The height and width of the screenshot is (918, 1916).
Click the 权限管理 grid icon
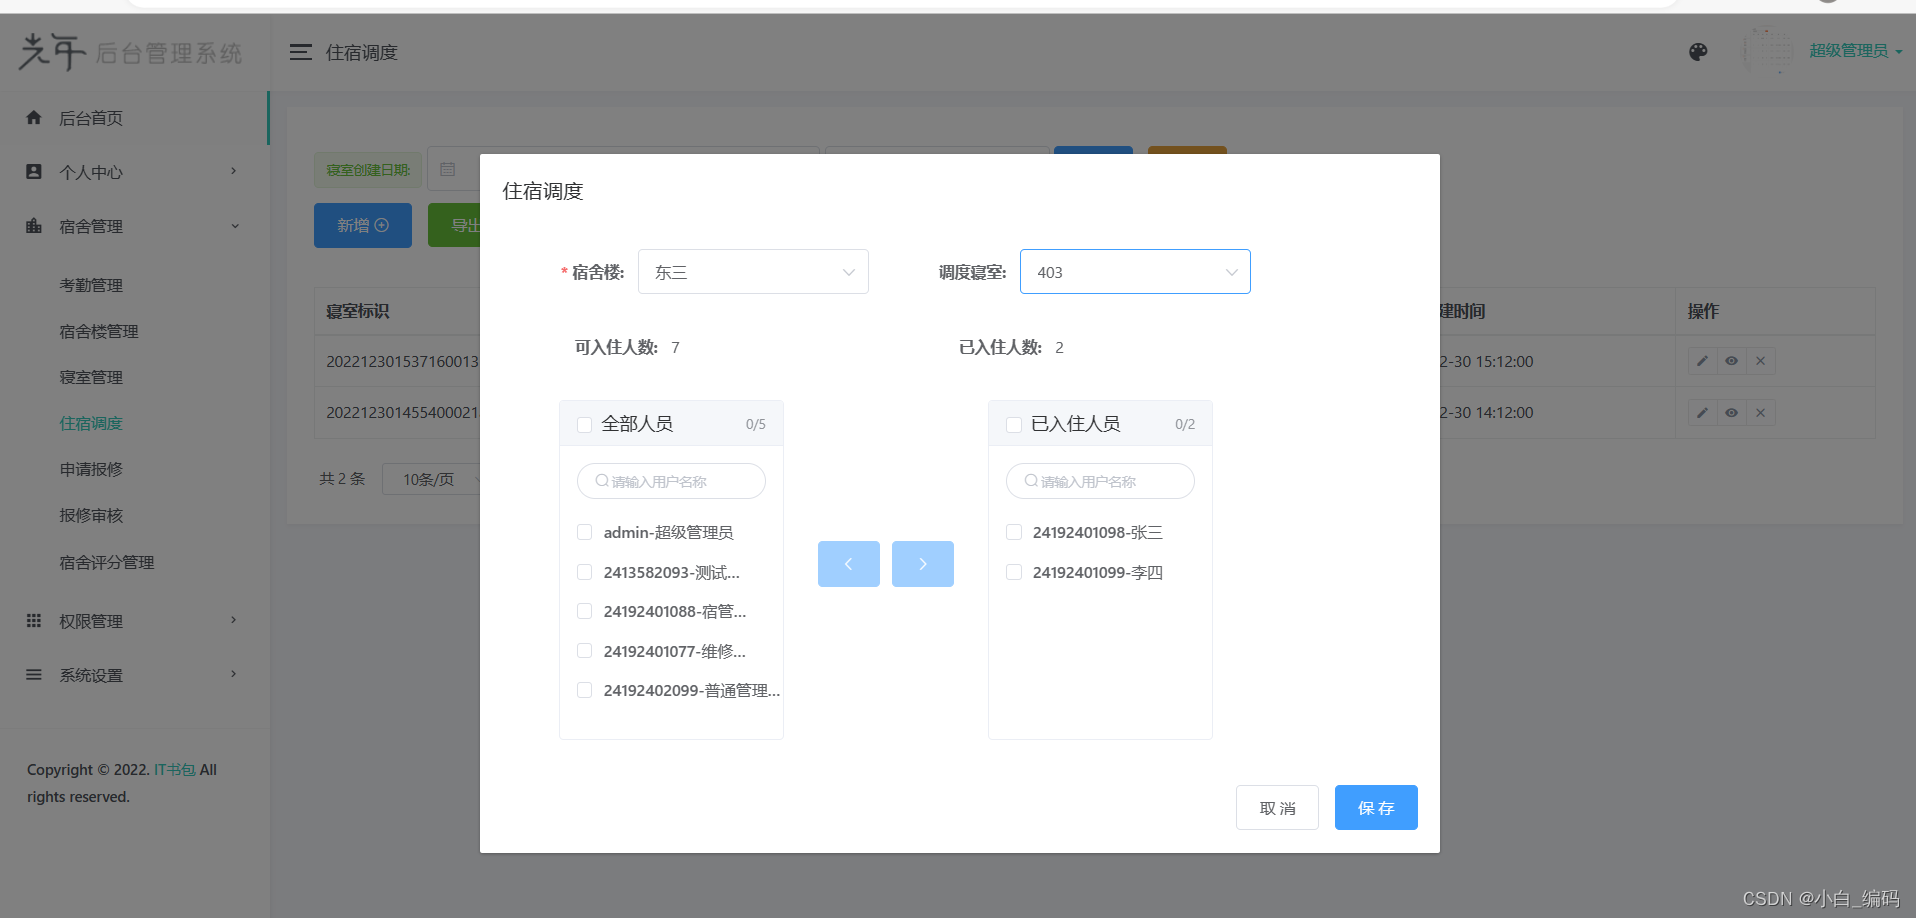pyautogui.click(x=34, y=620)
